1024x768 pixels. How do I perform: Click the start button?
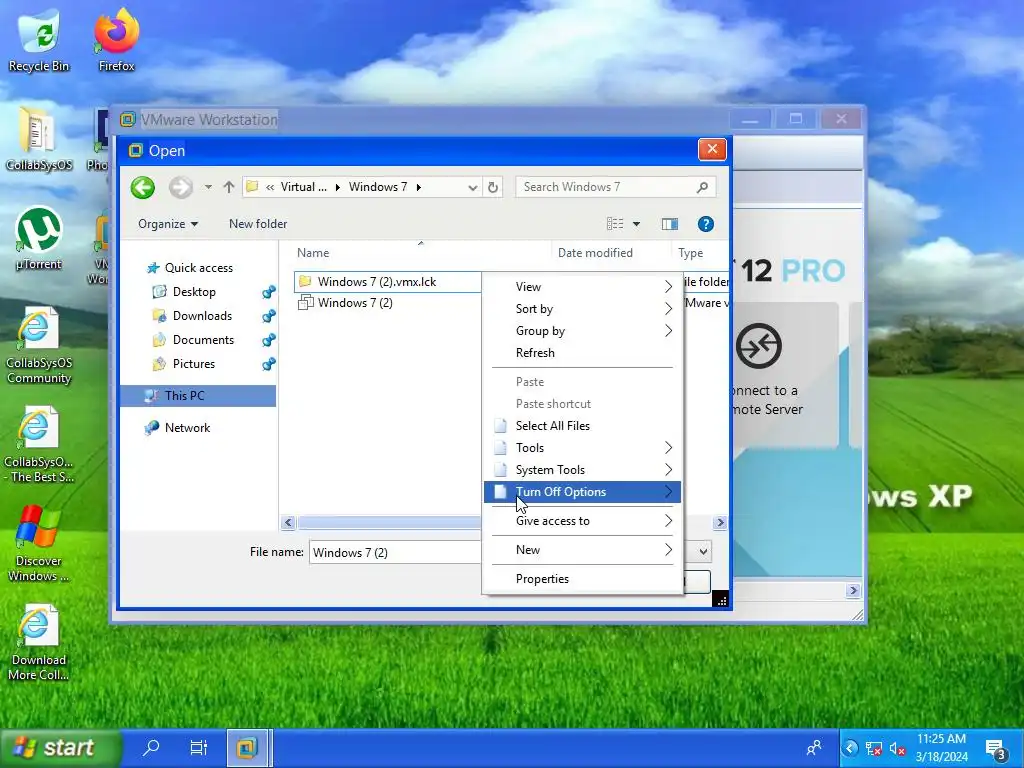coord(60,748)
